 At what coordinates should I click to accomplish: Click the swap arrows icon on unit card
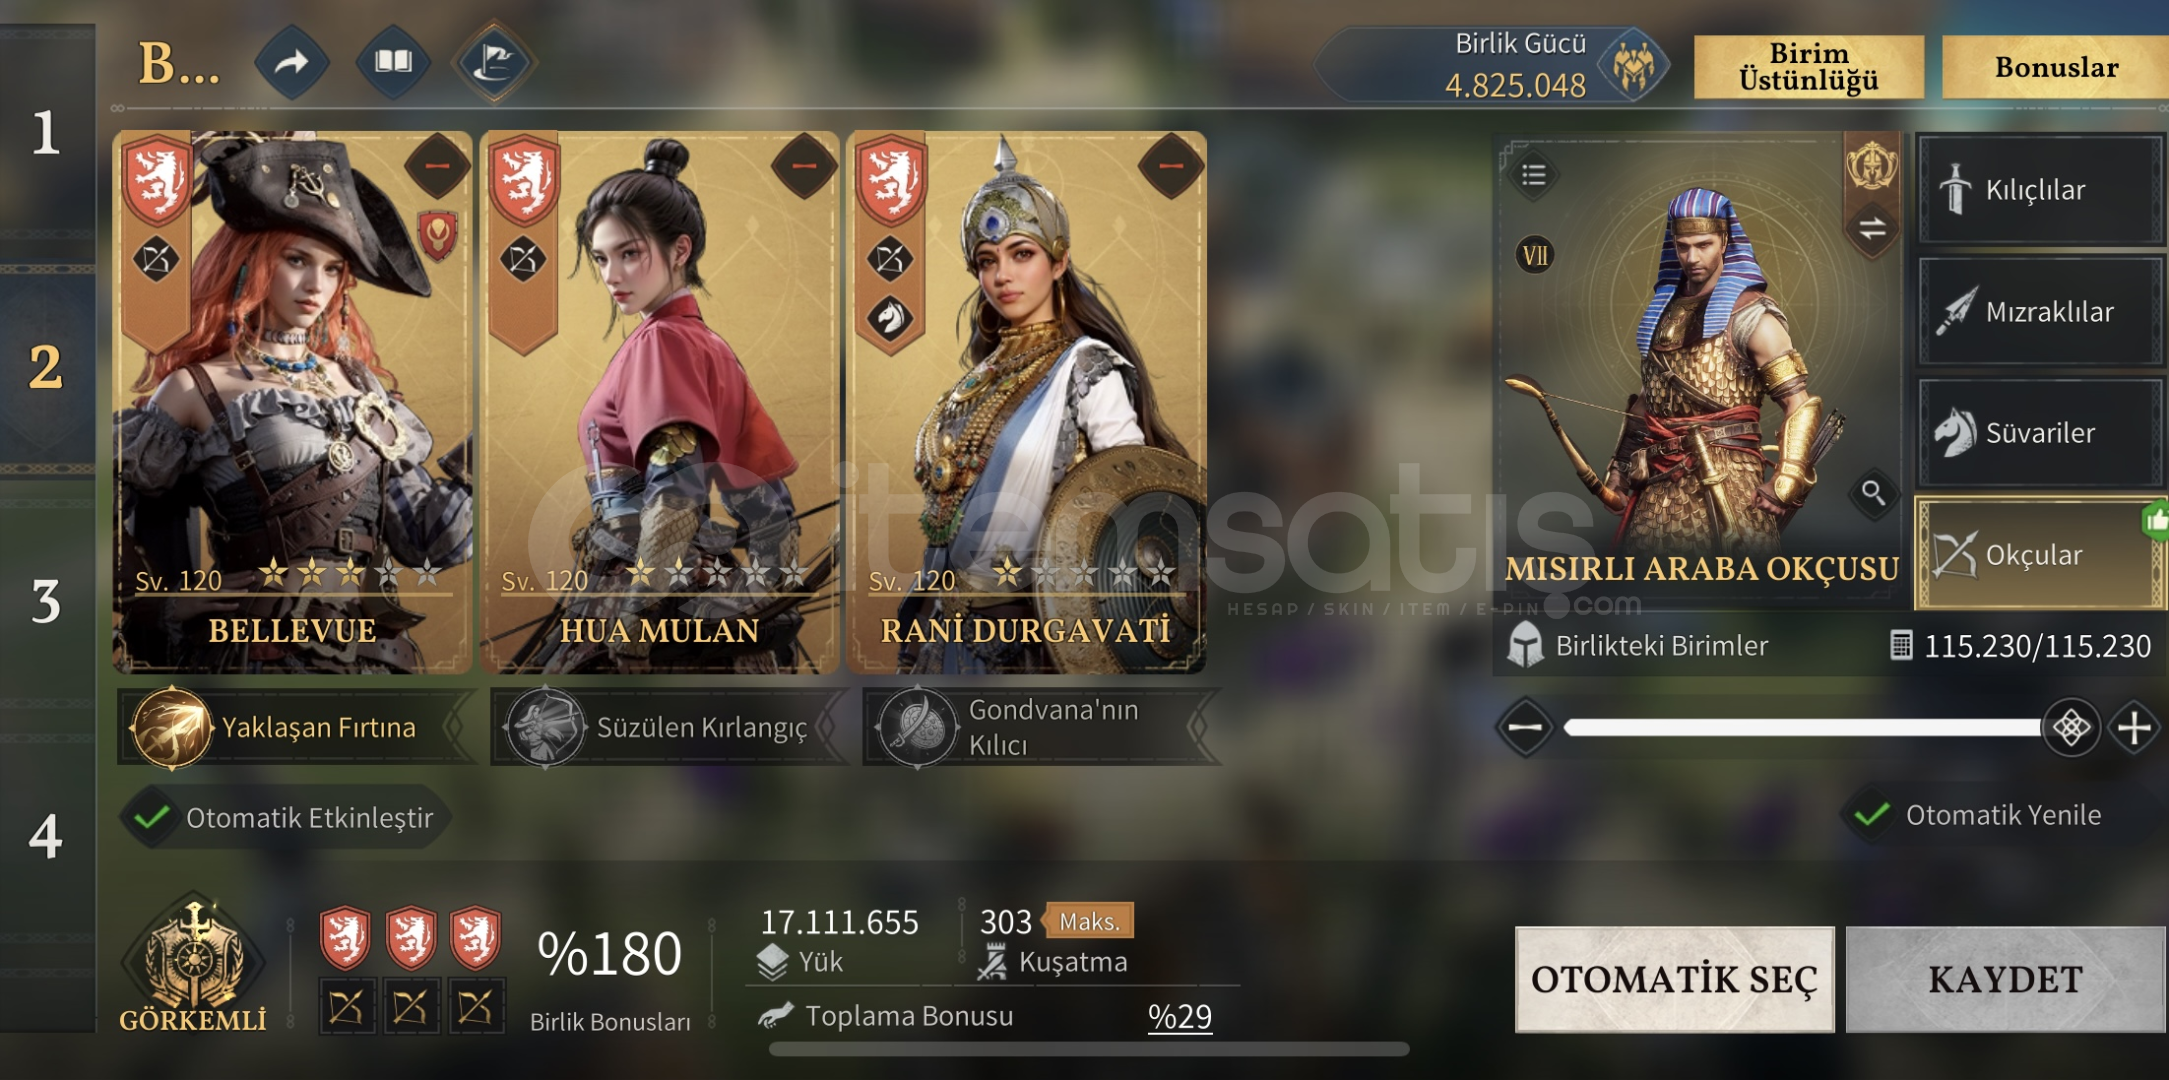point(1872,228)
